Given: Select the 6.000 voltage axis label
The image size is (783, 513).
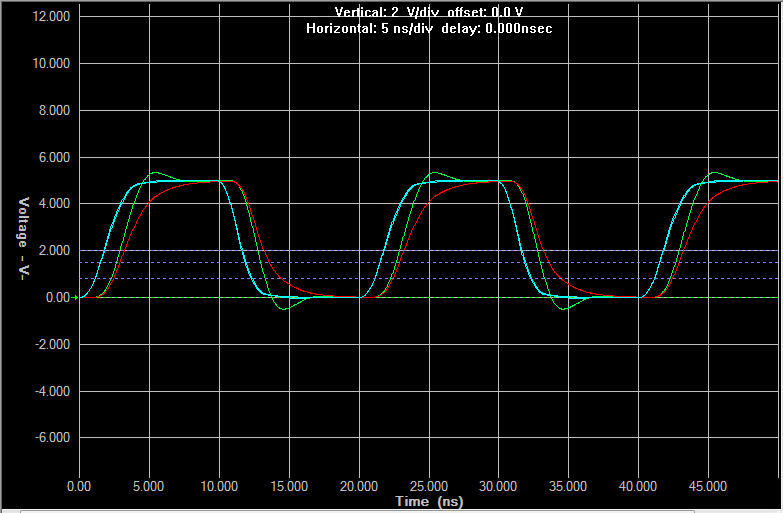Looking at the screenshot, I should point(55,157).
